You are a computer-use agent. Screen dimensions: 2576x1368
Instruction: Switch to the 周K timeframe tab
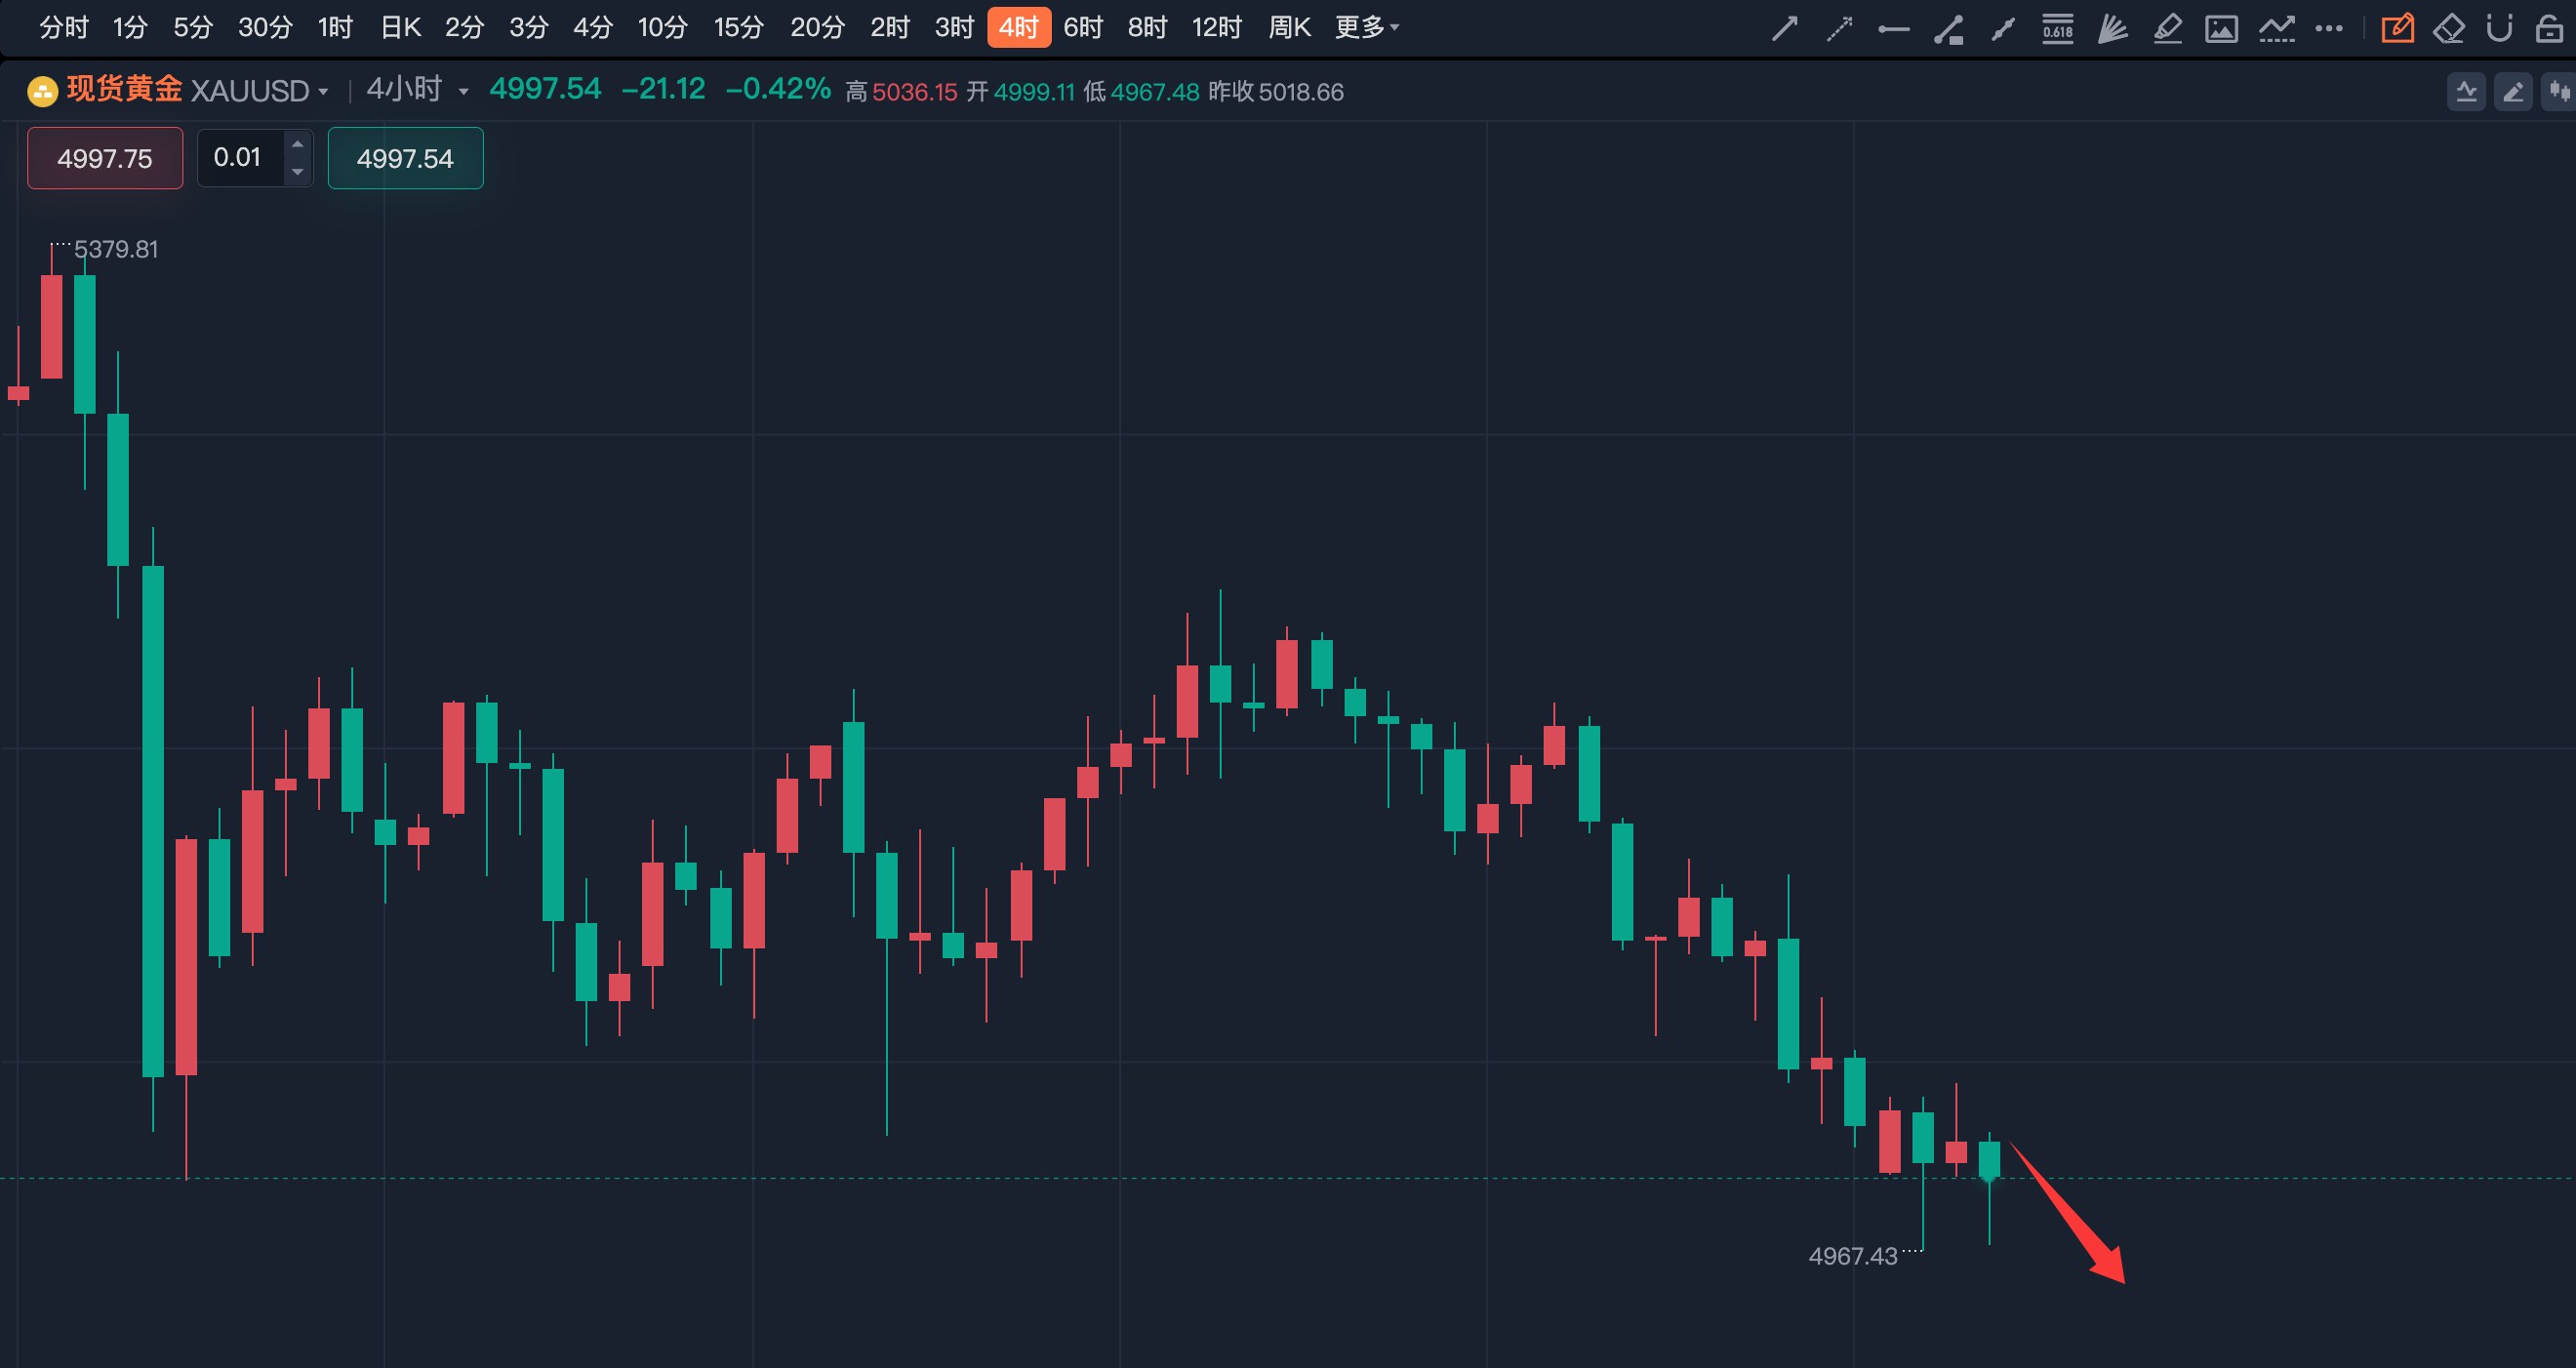pos(1289,28)
